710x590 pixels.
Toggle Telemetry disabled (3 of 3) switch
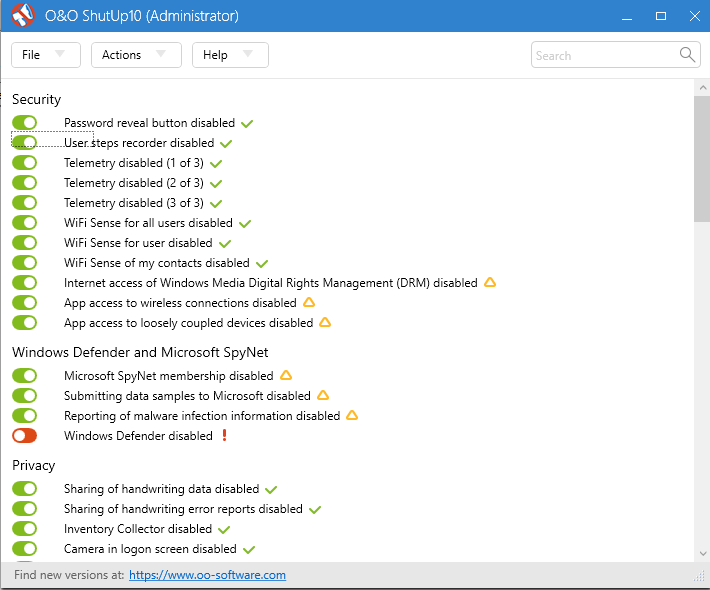tap(24, 202)
